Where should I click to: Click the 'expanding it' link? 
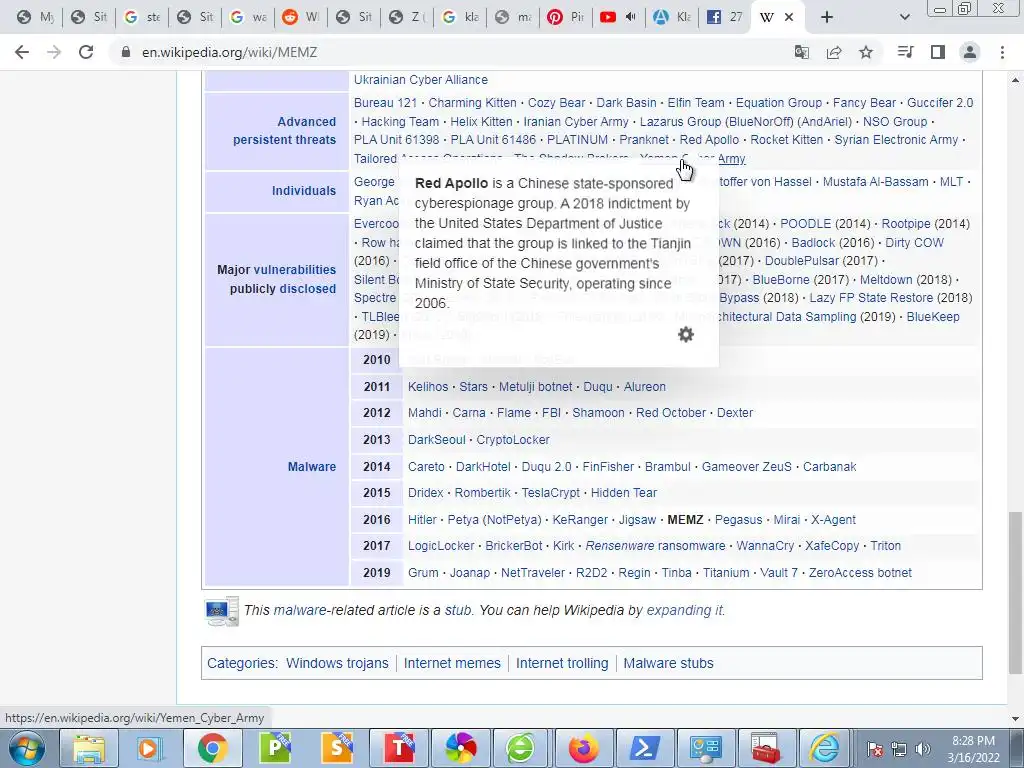pyautogui.click(x=684, y=610)
